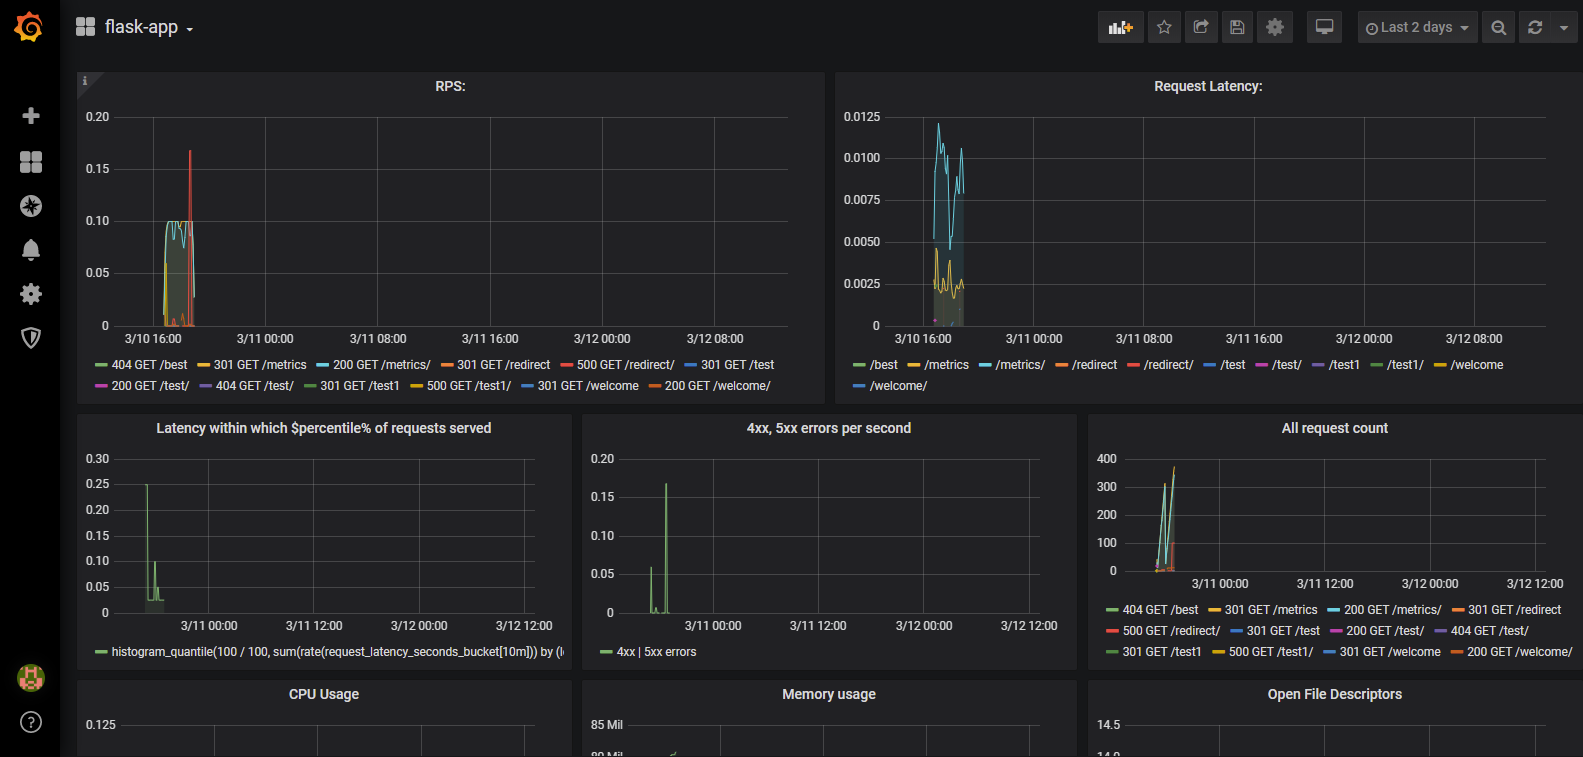1583x757 pixels.
Task: Toggle 200 GET /welcome/ series in RPS legend
Action: [717, 386]
